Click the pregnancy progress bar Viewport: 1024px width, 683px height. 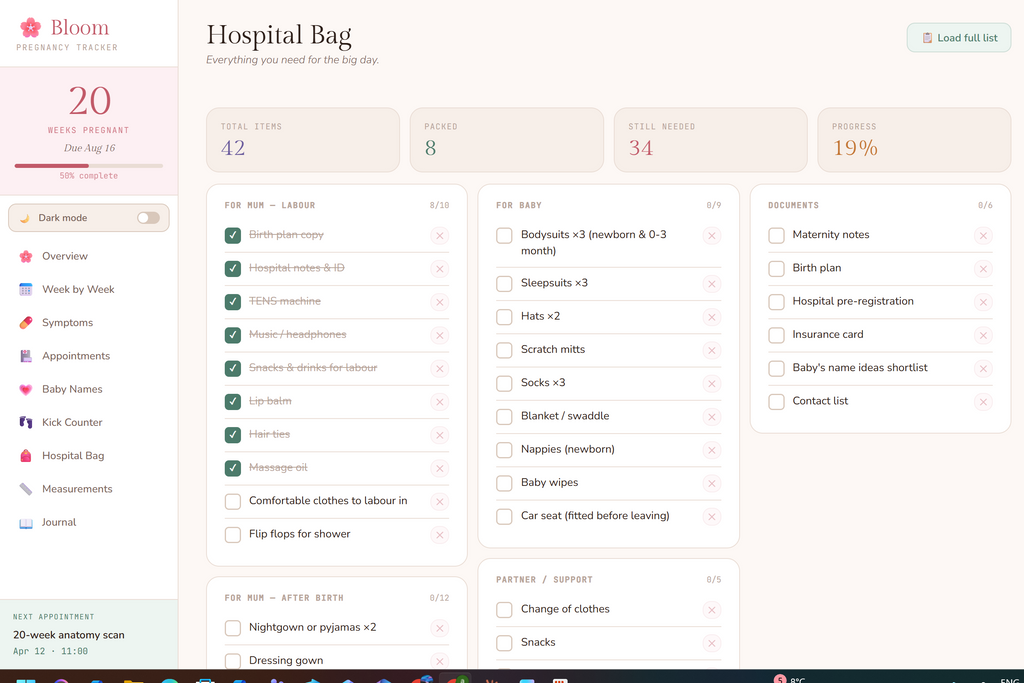point(89,166)
